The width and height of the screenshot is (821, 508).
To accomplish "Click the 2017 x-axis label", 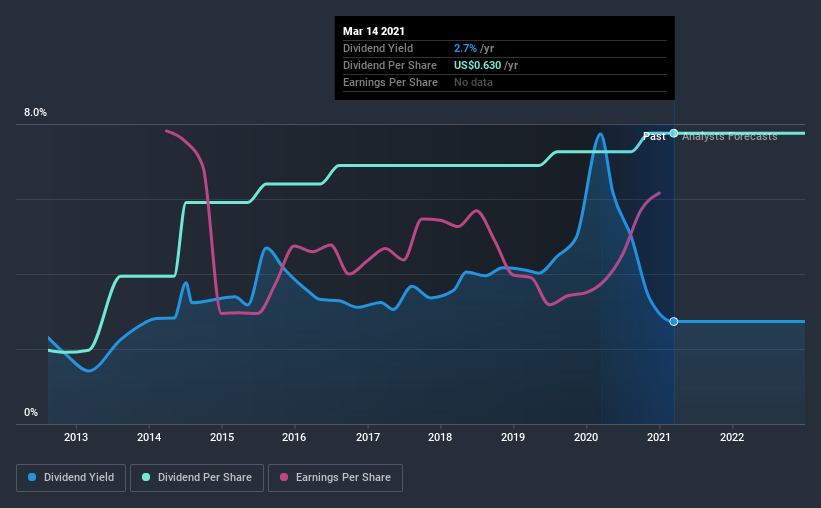I will click(x=368, y=437).
